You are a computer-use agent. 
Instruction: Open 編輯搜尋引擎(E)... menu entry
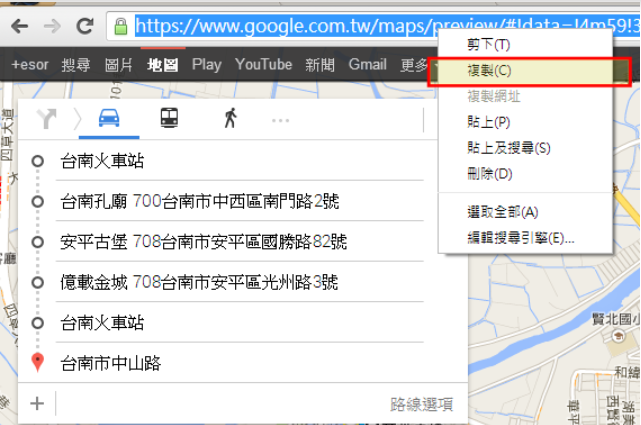520,238
